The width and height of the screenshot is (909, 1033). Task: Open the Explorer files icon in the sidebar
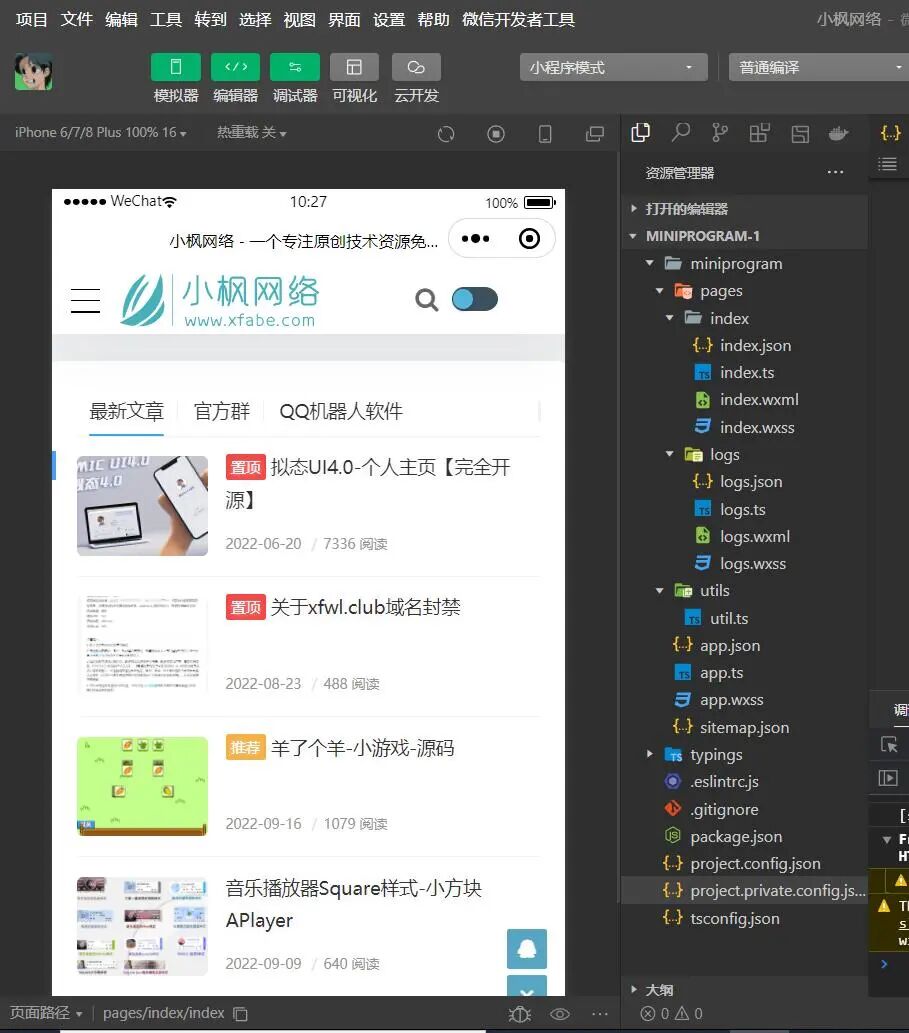[x=640, y=132]
